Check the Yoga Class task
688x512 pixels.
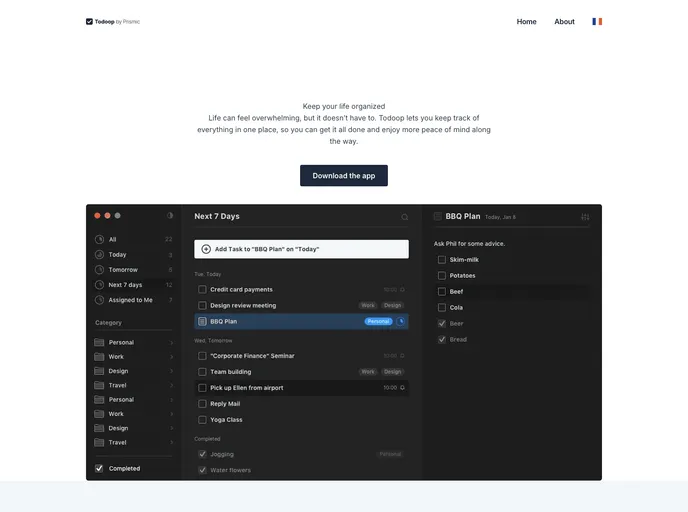pos(202,420)
